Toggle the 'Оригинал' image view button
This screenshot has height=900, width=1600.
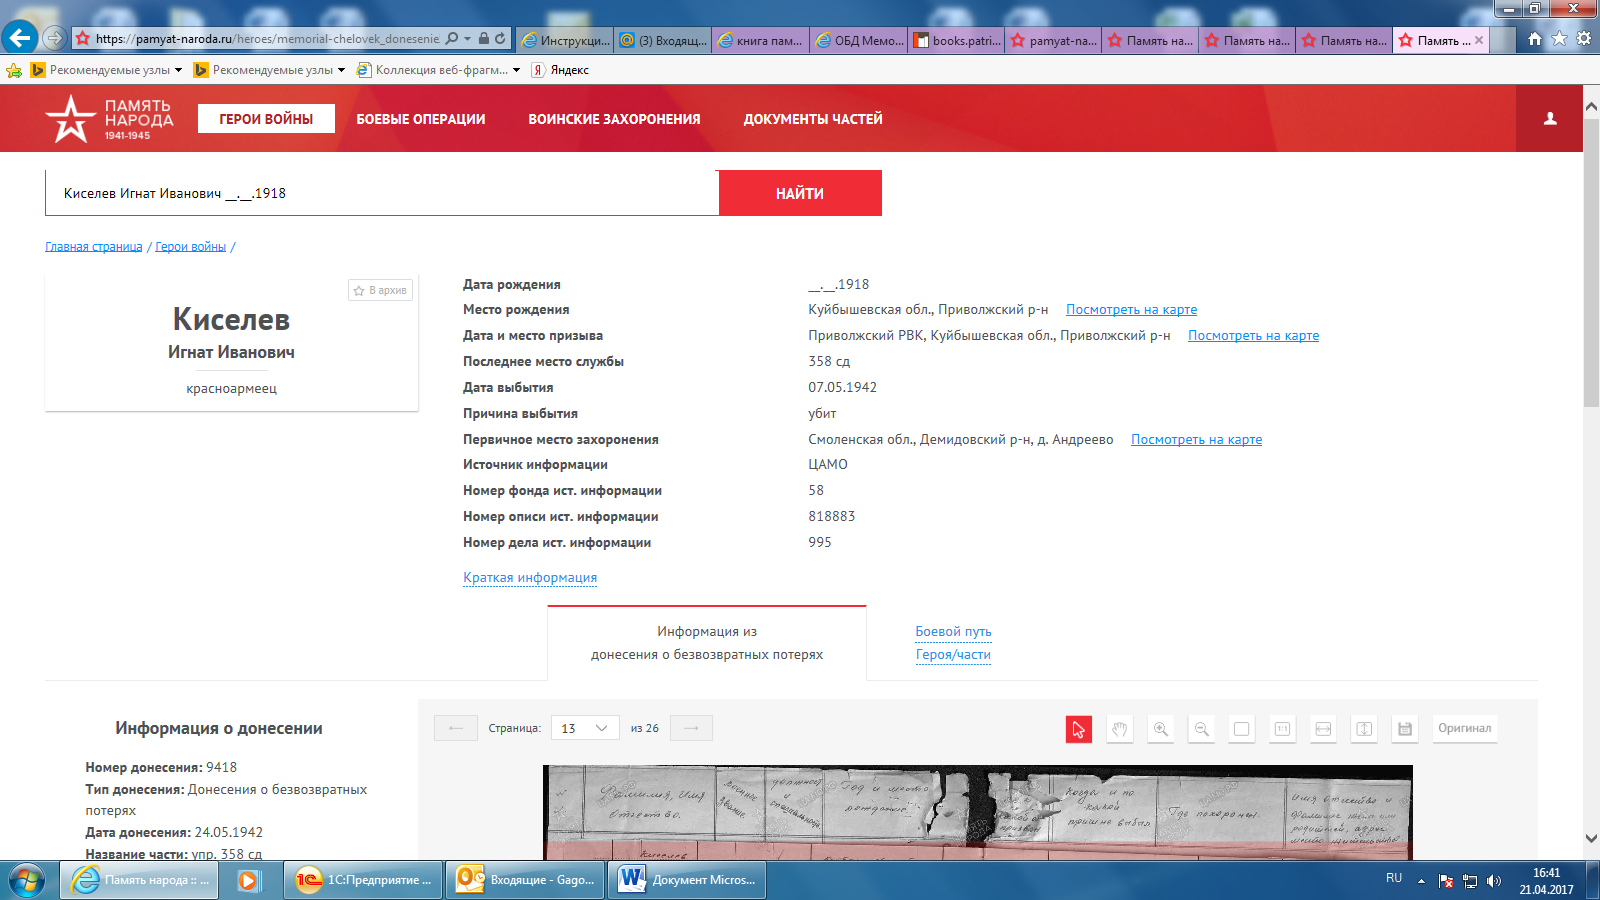pos(1464,729)
